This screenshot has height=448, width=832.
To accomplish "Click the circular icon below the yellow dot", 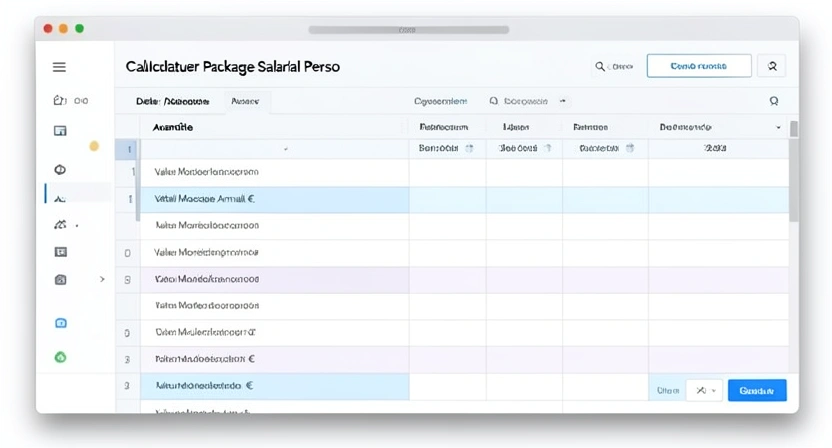I will point(60,170).
